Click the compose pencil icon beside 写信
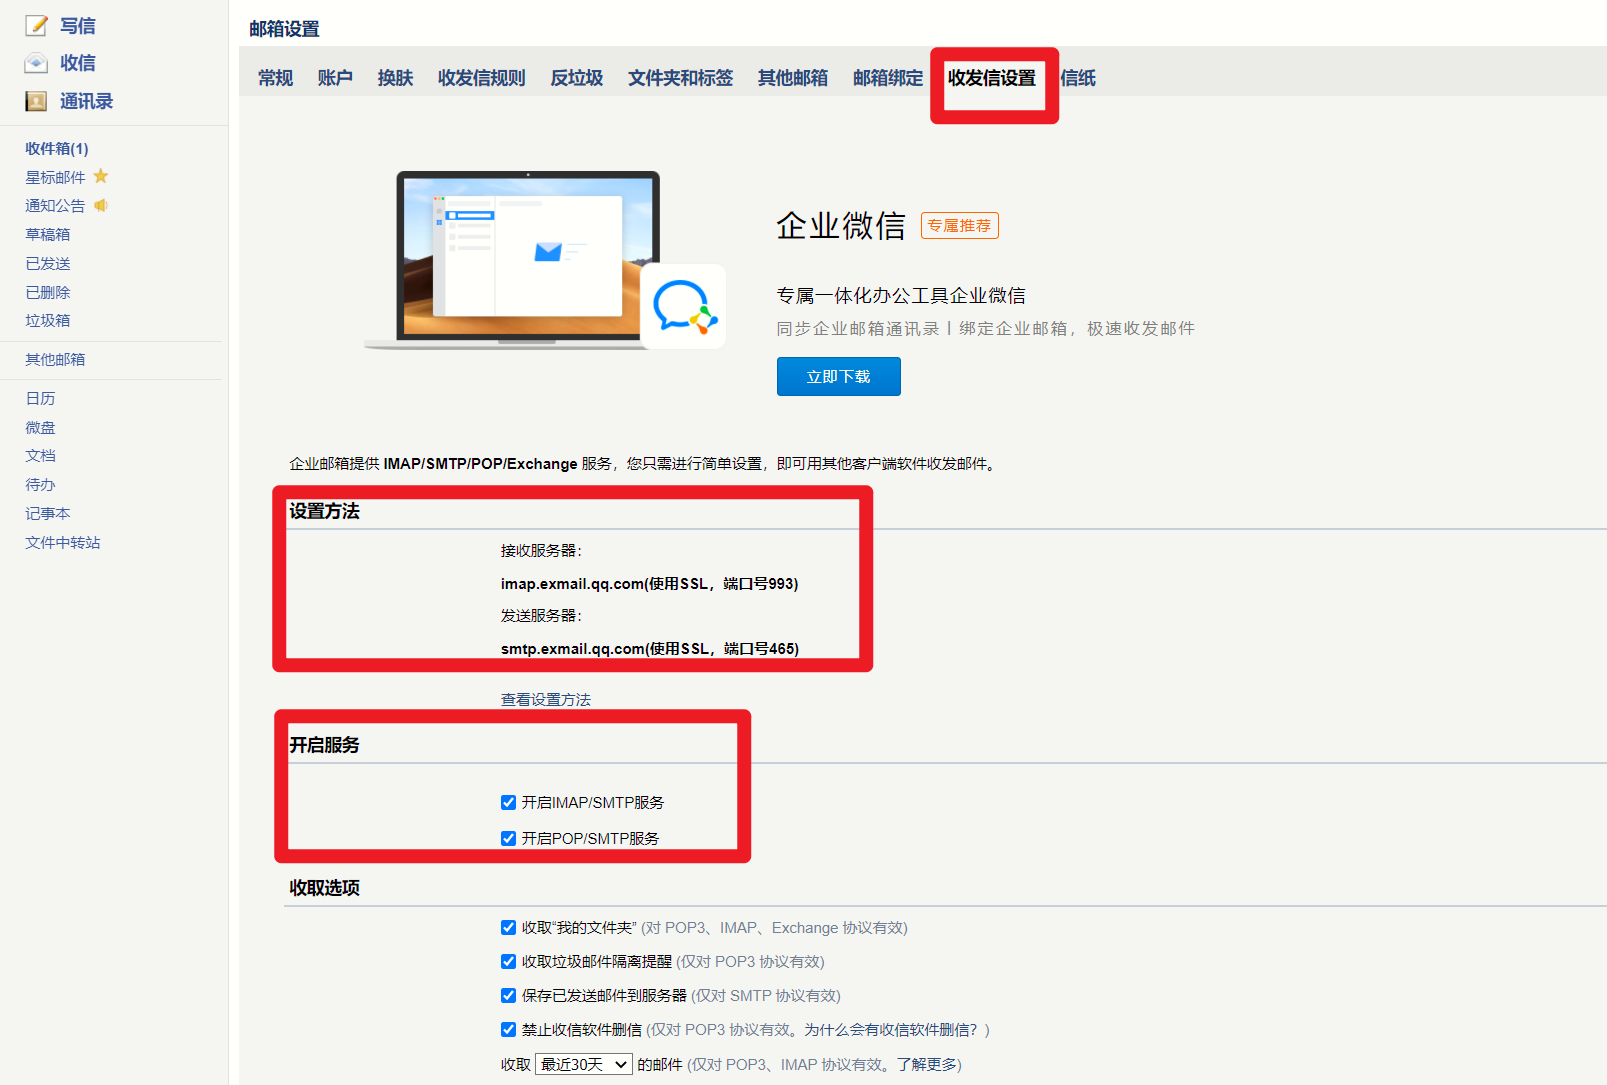The height and width of the screenshot is (1085, 1607). point(35,25)
